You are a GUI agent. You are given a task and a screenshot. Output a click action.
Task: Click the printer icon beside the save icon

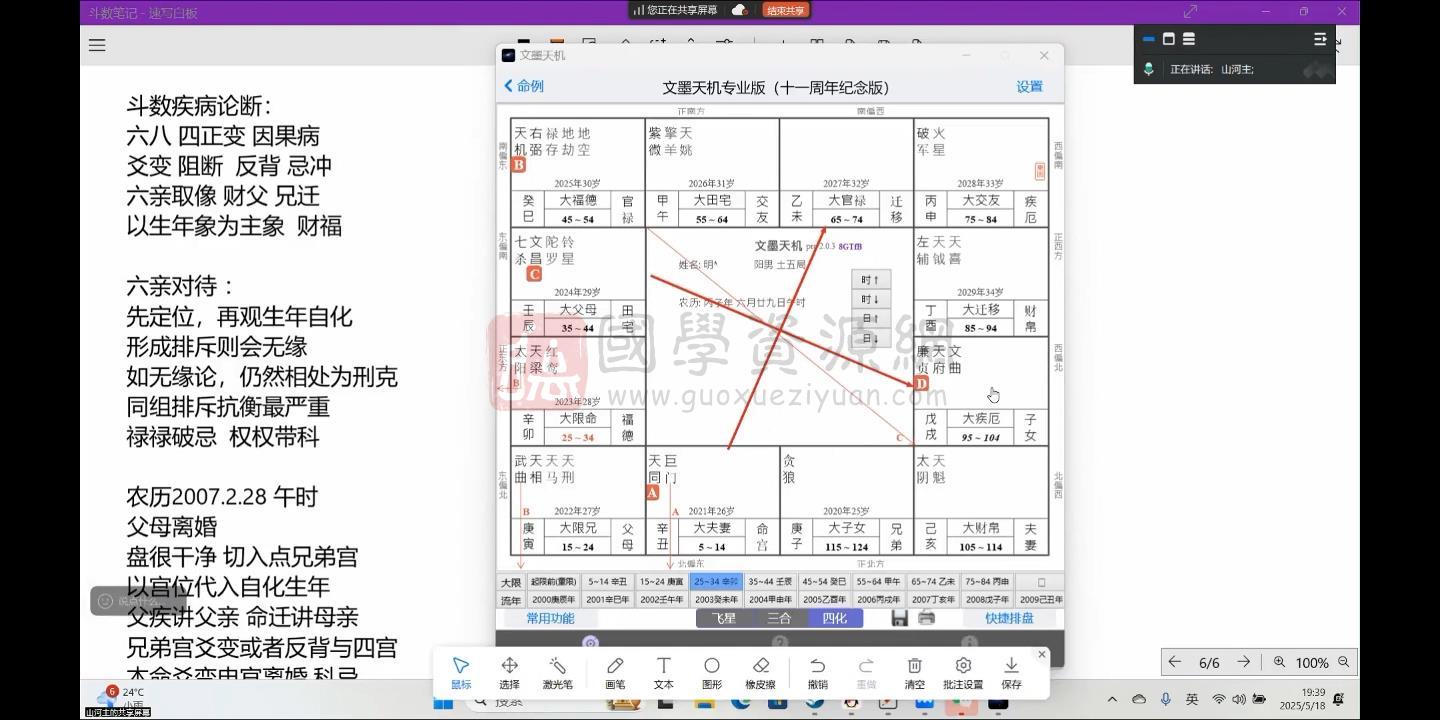[x=926, y=618]
